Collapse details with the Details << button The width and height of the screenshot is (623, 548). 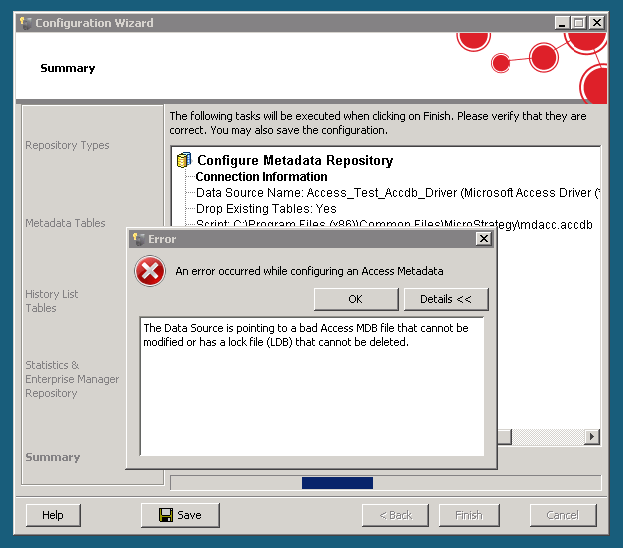[x=446, y=299]
